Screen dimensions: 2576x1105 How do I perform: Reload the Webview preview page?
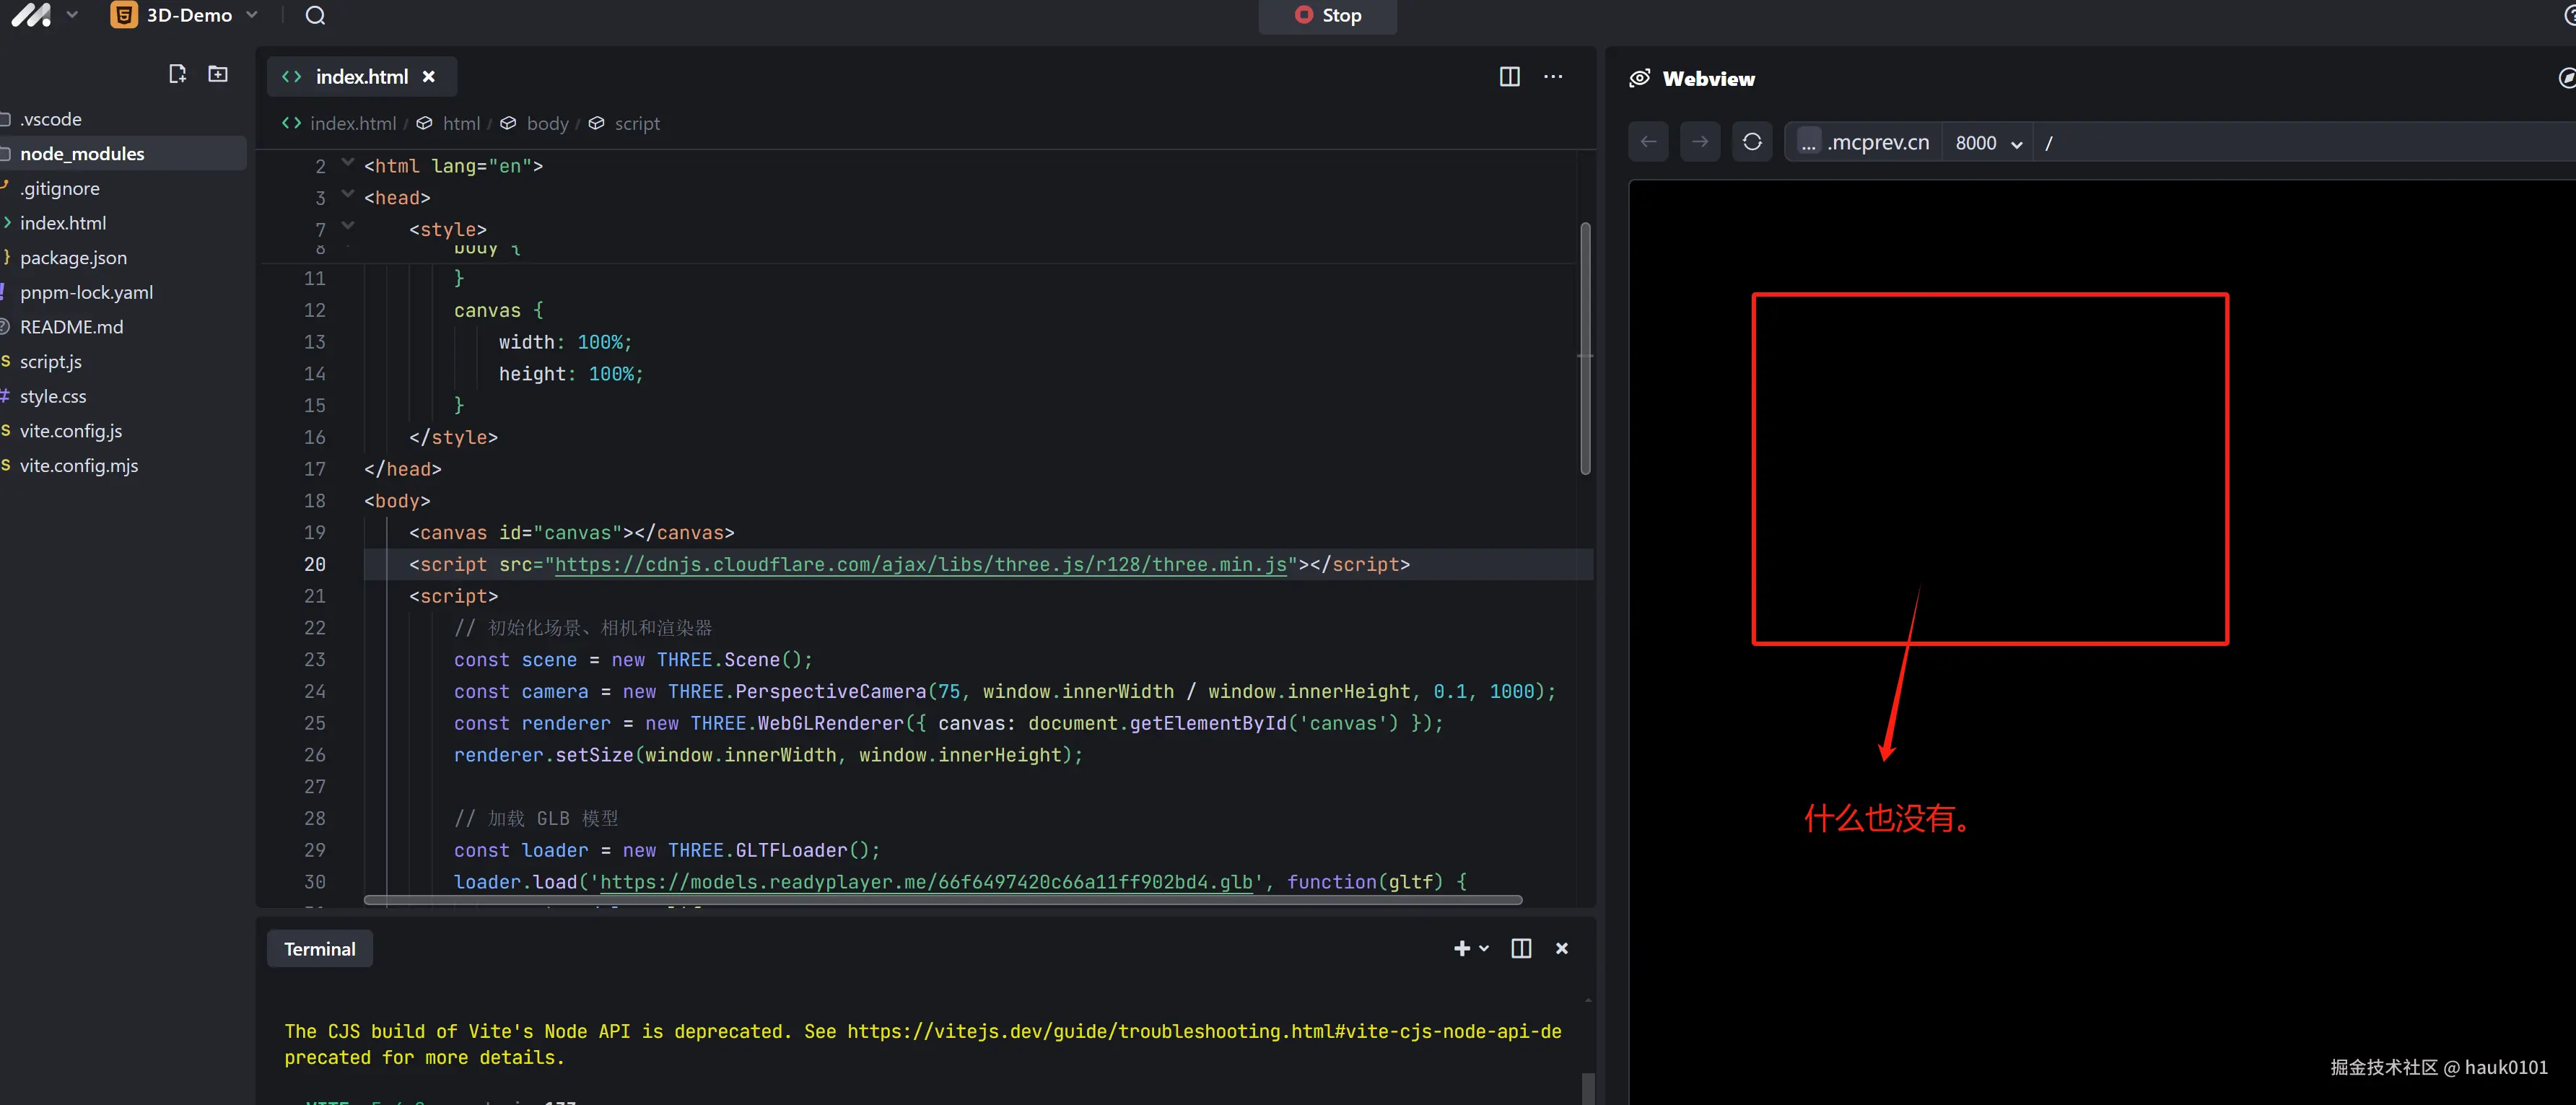point(1752,142)
